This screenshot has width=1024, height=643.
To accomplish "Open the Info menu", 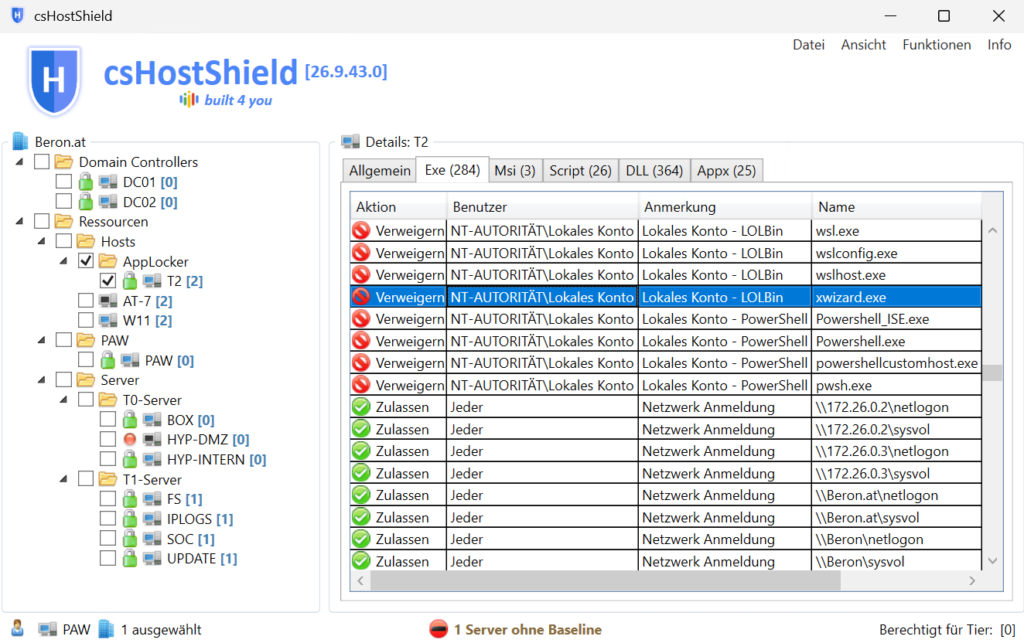I will coord(999,44).
